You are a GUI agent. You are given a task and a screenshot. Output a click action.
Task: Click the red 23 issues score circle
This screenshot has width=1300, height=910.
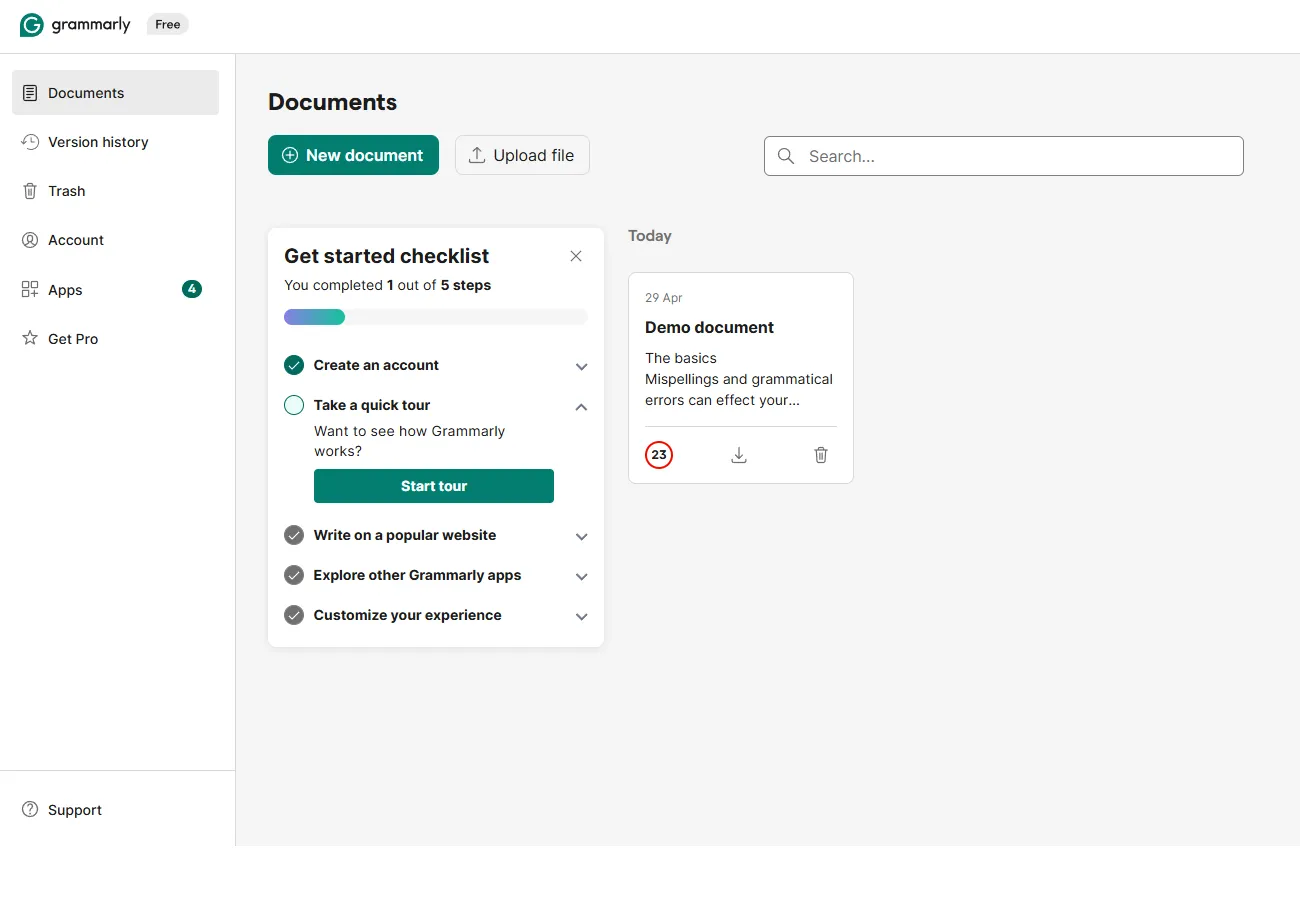(x=659, y=455)
